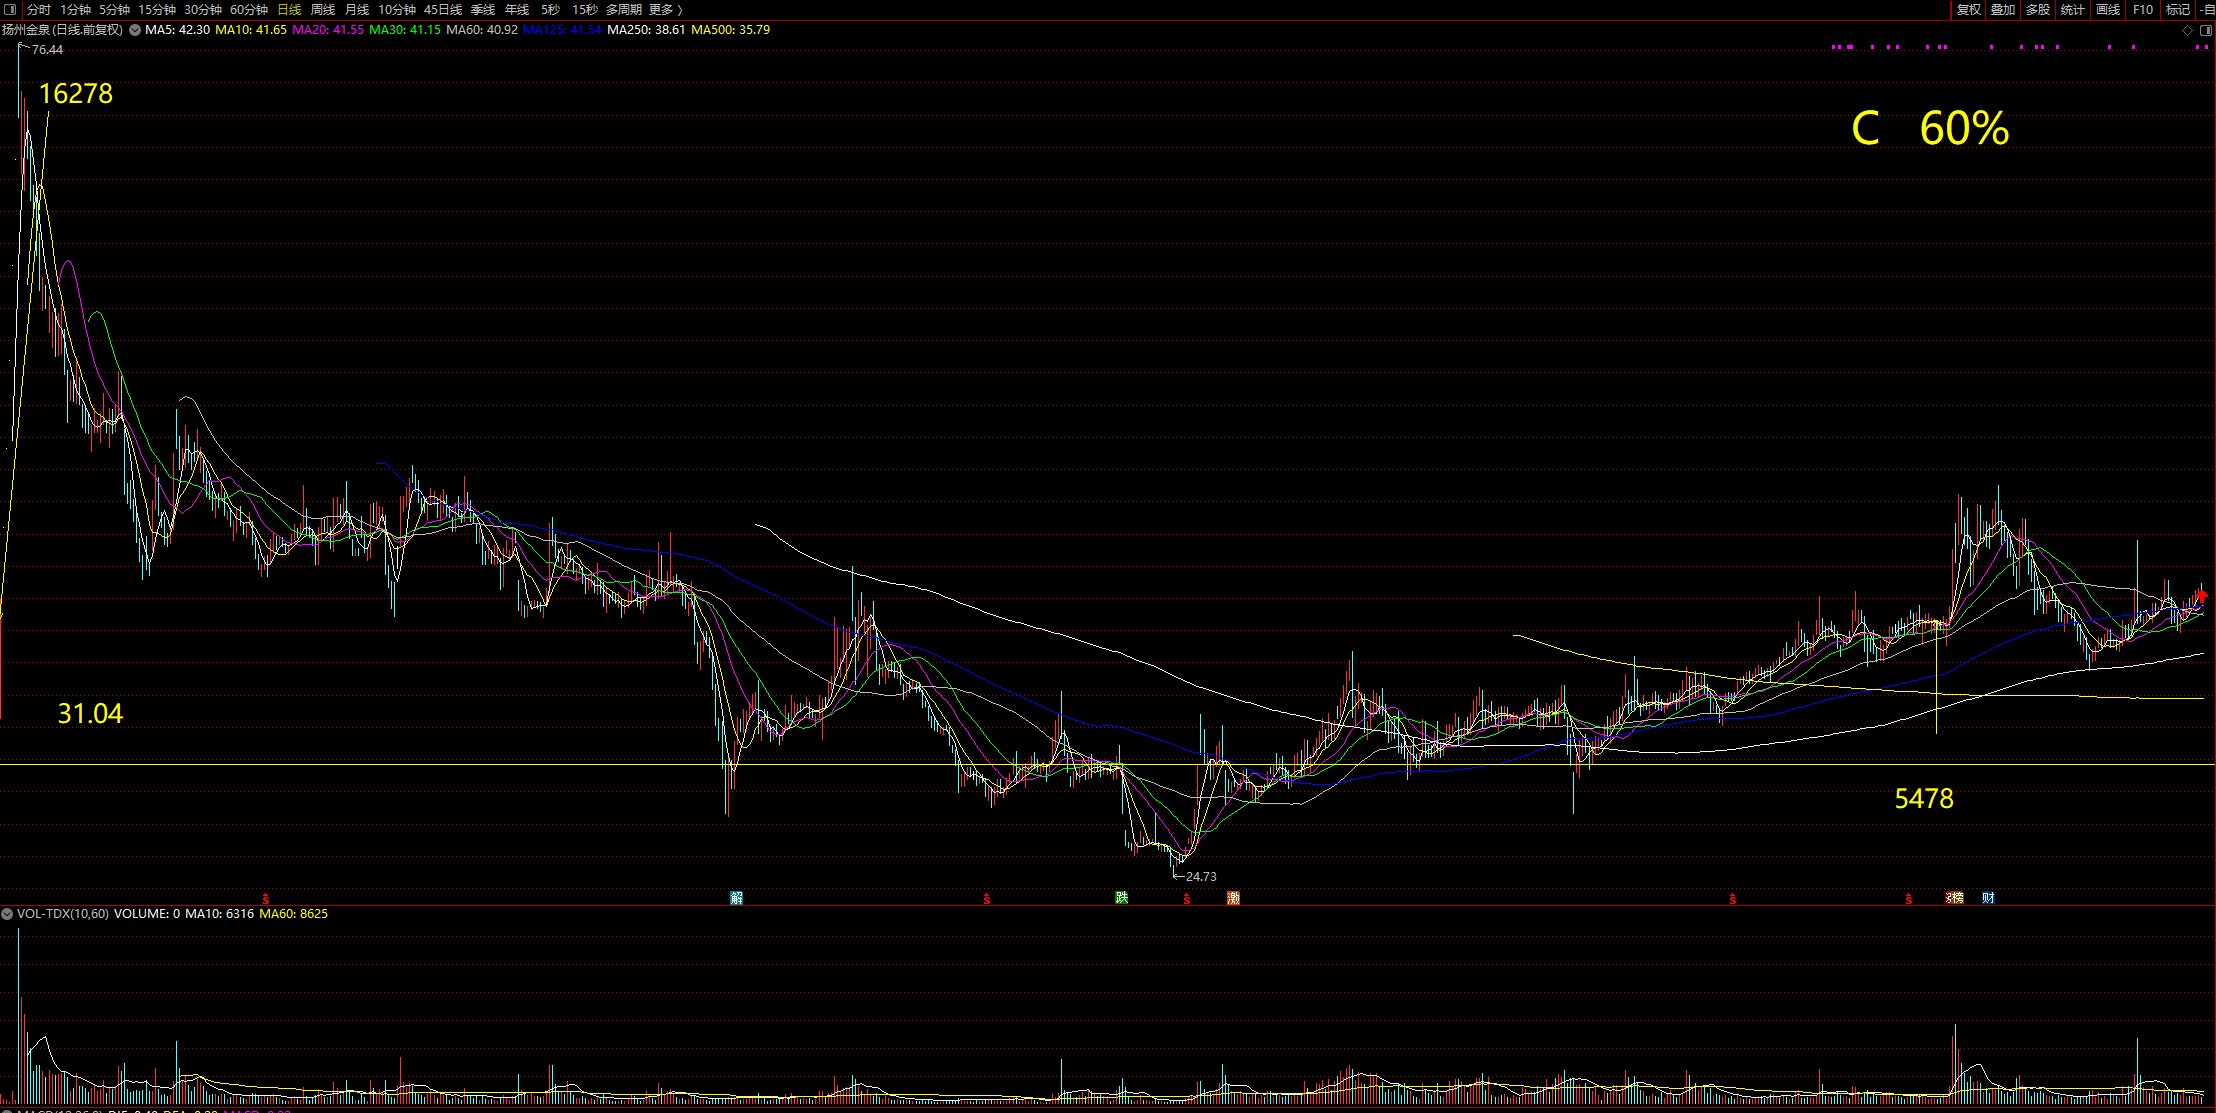Viewport: 2216px width, 1113px height.
Task: Select the 分时 intraday view
Action: click(38, 9)
